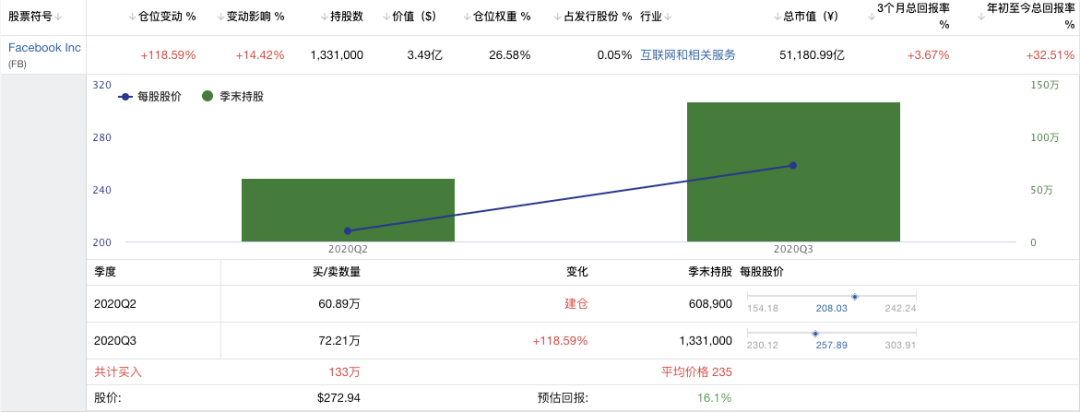Screen dimensions: 1080x412
Task: Sort by 持股数 column header
Action: coord(342,17)
